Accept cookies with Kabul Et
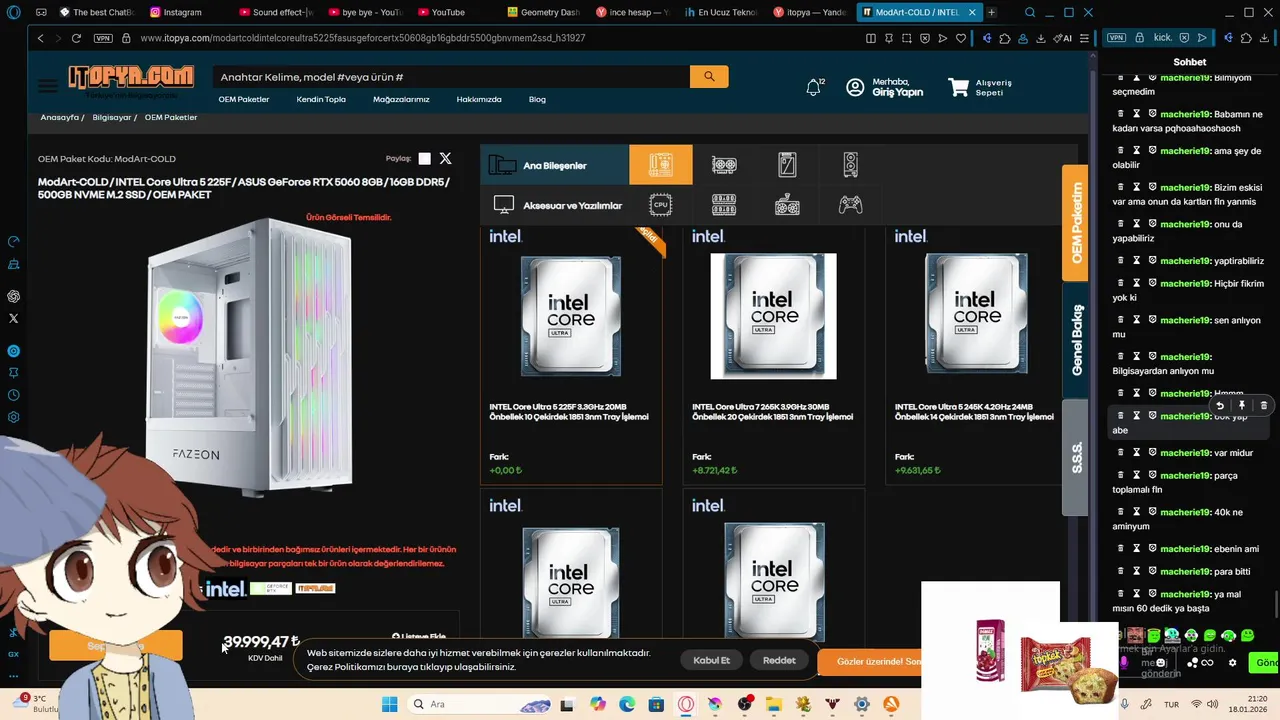Screen dimensions: 1280x720 (712, 660)
